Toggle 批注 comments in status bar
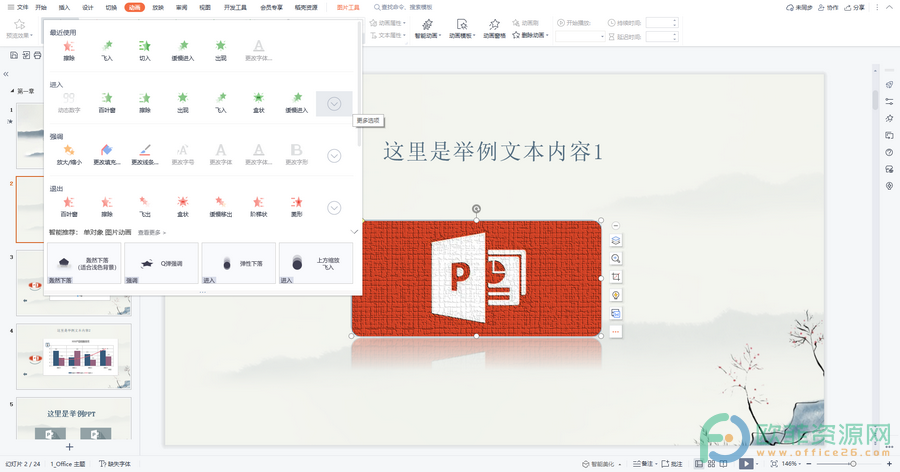Image resolution: width=900 pixels, height=472 pixels. (x=672, y=463)
